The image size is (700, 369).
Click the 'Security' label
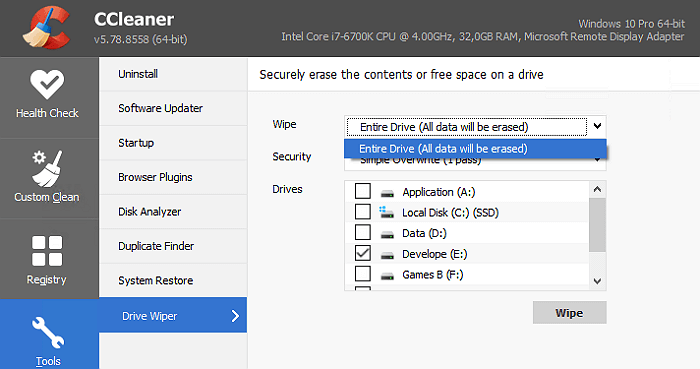(x=292, y=157)
